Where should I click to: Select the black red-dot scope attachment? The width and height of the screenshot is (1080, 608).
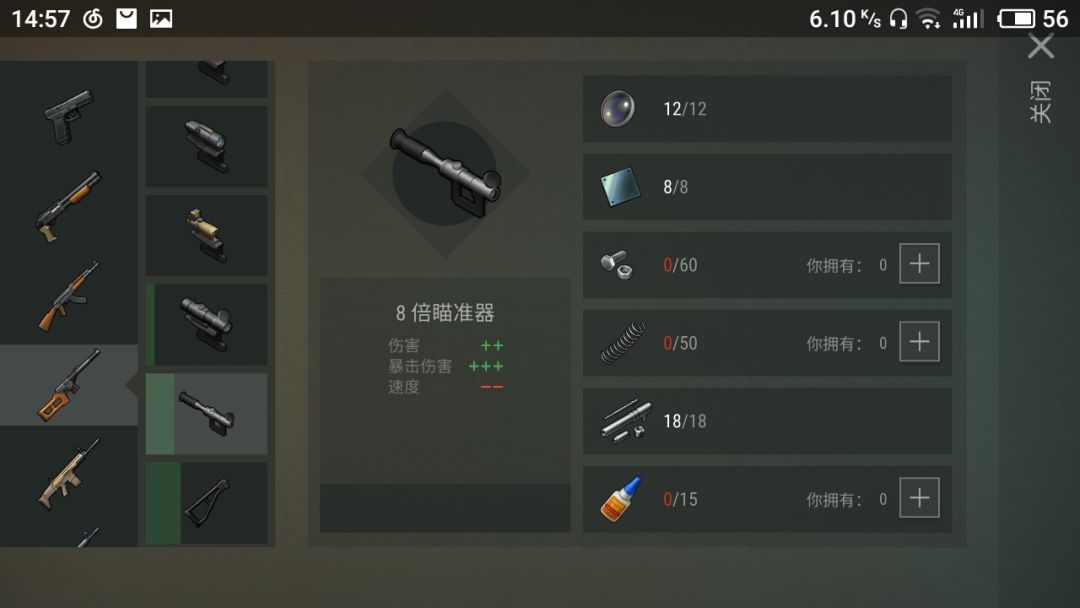pos(207,324)
